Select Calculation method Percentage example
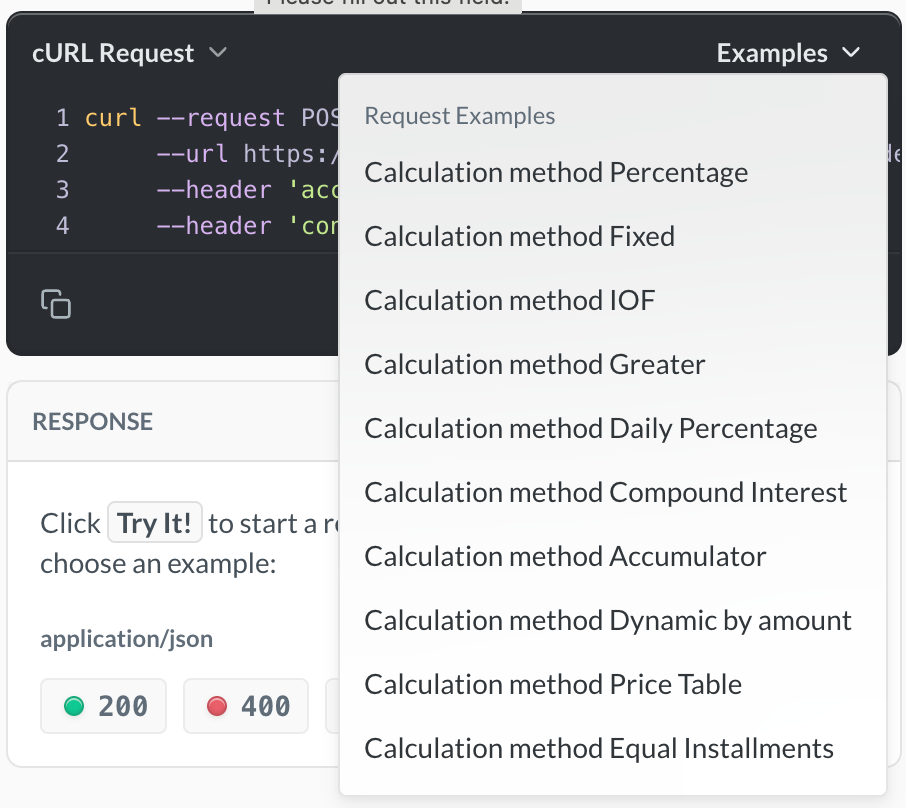Image resolution: width=906 pixels, height=808 pixels. pos(556,172)
